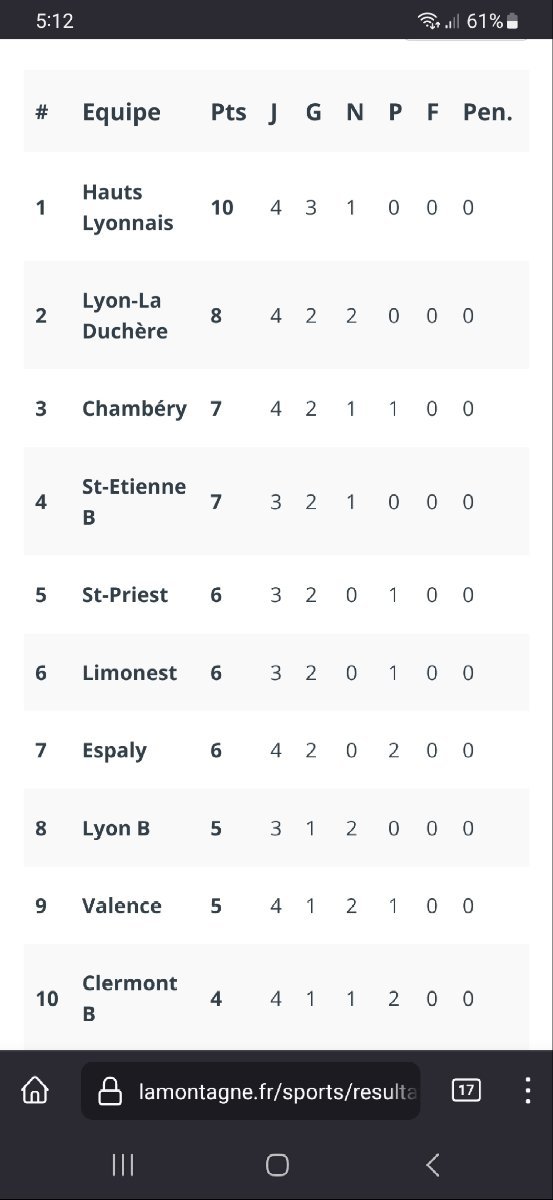This screenshot has height=1200, width=553.
Task: Select the Hauts Lyonnais team row
Action: 276,207
